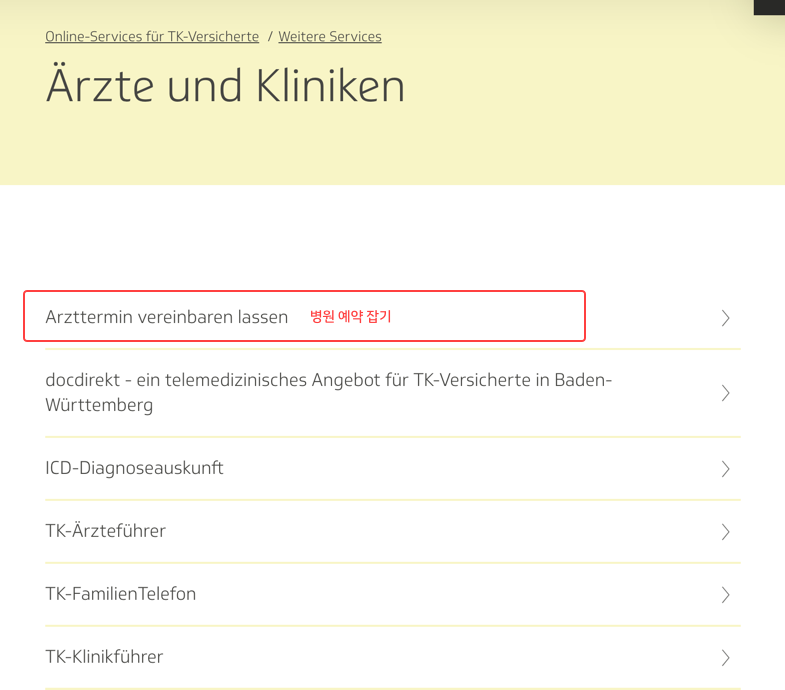The width and height of the screenshot is (785, 690).
Task: Open ICD-Diagnoseauskunft
Action: point(134,468)
